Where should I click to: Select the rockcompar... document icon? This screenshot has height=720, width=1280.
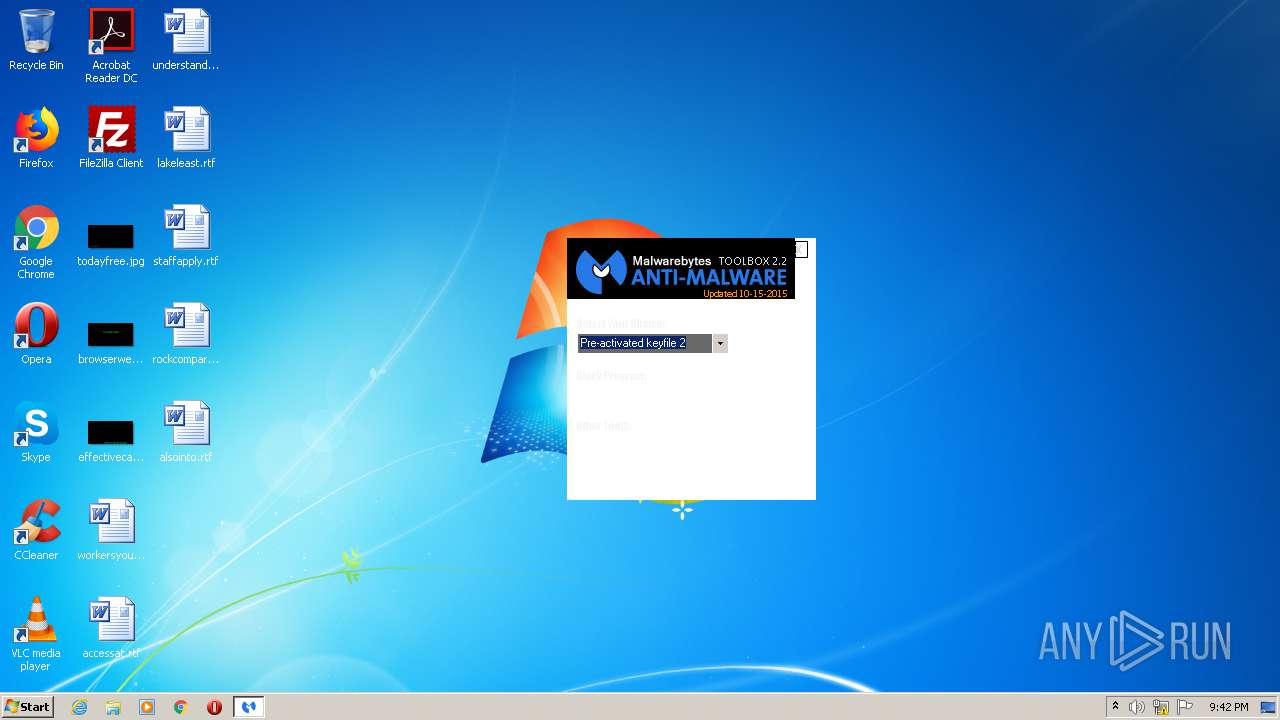pyautogui.click(x=186, y=334)
